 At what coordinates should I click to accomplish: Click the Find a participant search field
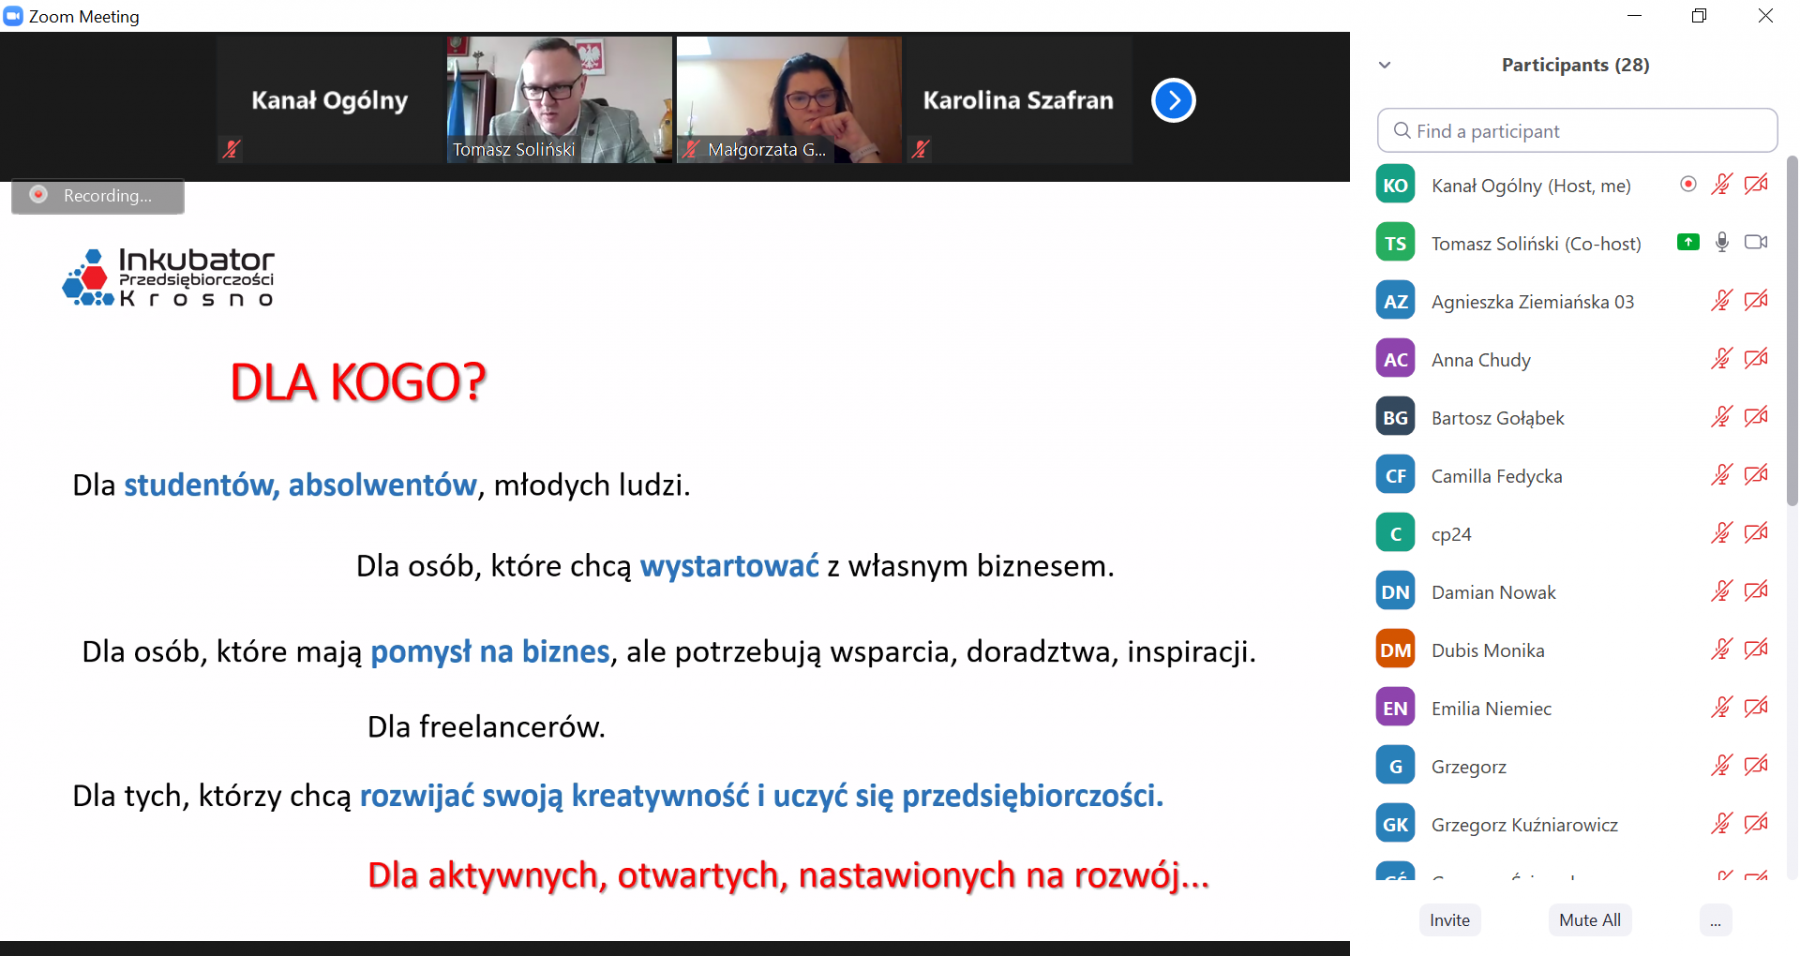click(1577, 131)
